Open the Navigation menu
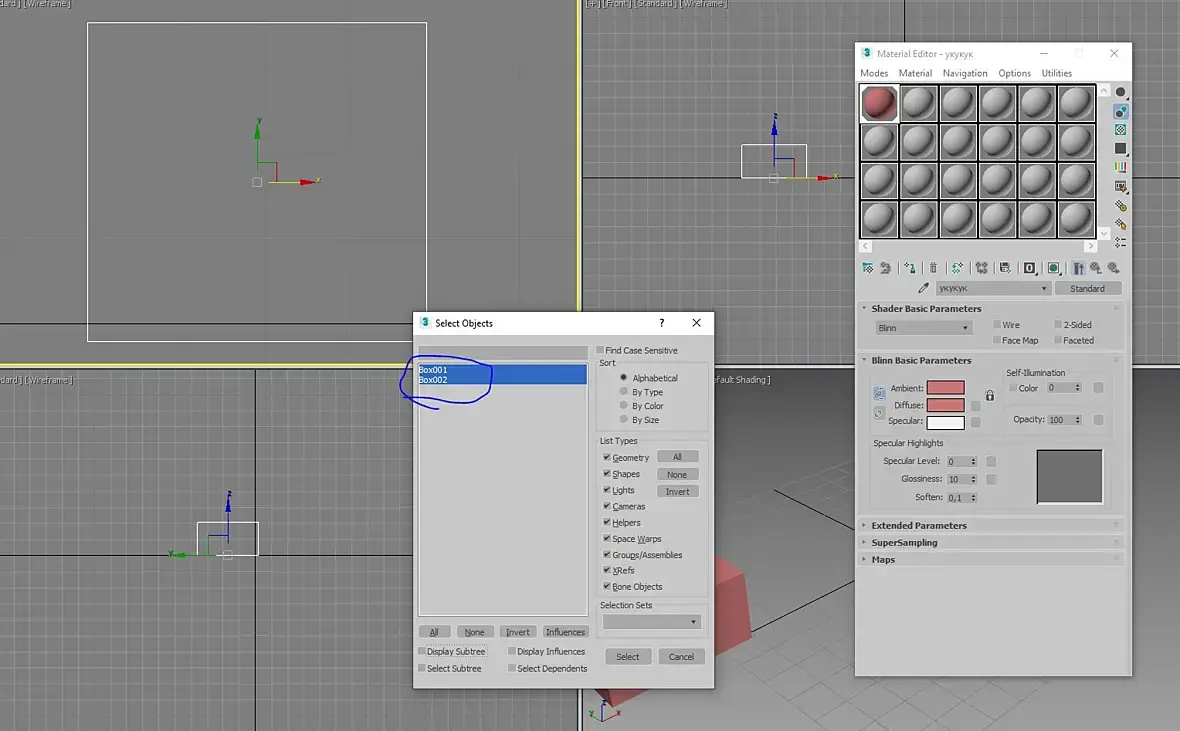Viewport: 1180px width, 731px height. pos(965,73)
